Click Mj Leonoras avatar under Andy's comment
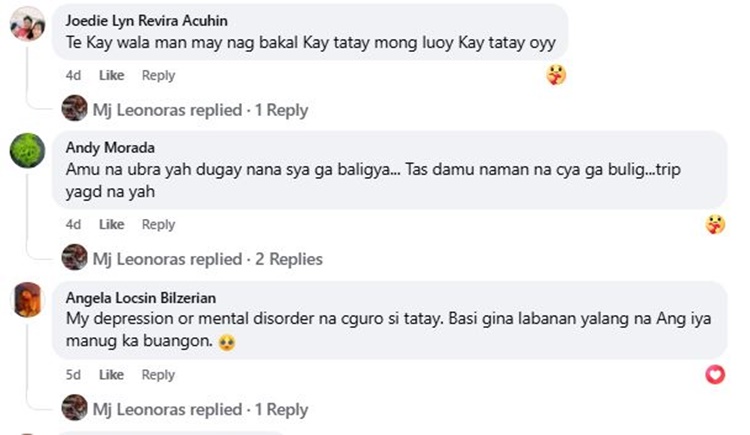750x435 pixels. click(74, 257)
